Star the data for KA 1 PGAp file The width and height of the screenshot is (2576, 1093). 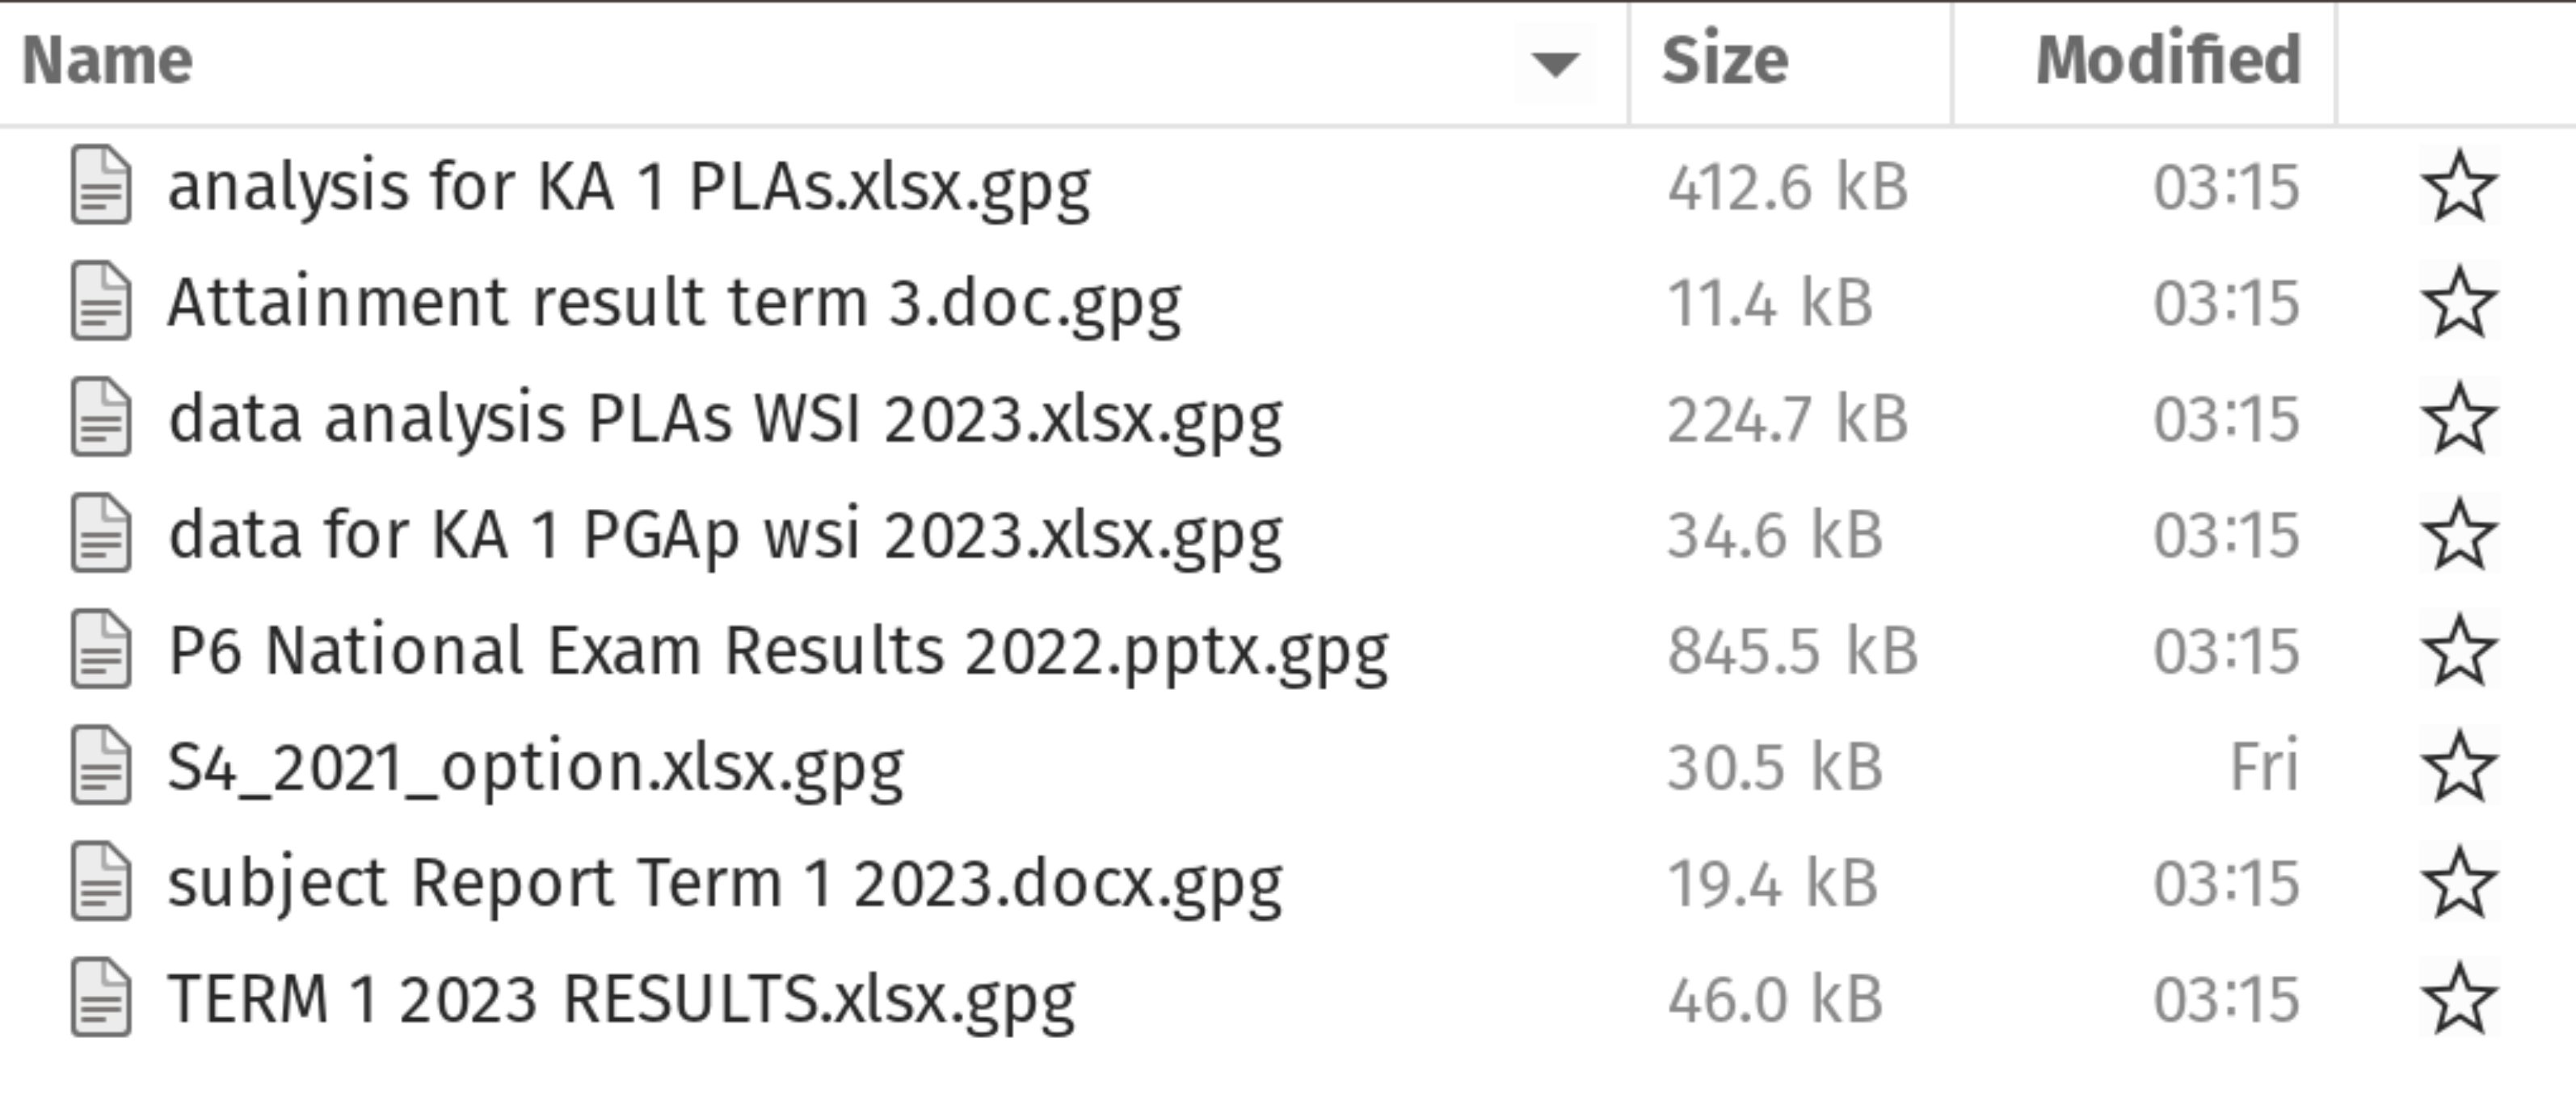pos(2459,534)
